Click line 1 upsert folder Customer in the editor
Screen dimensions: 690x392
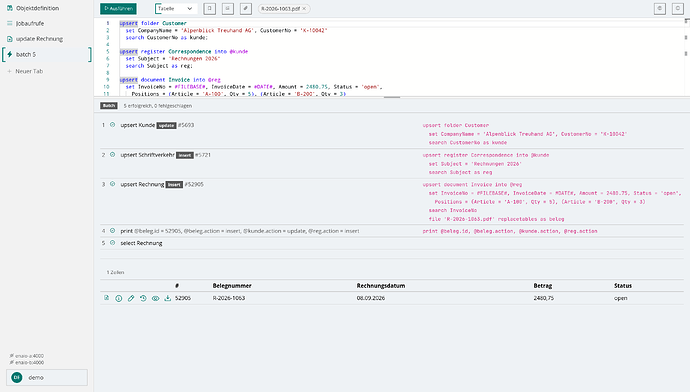(153, 23)
